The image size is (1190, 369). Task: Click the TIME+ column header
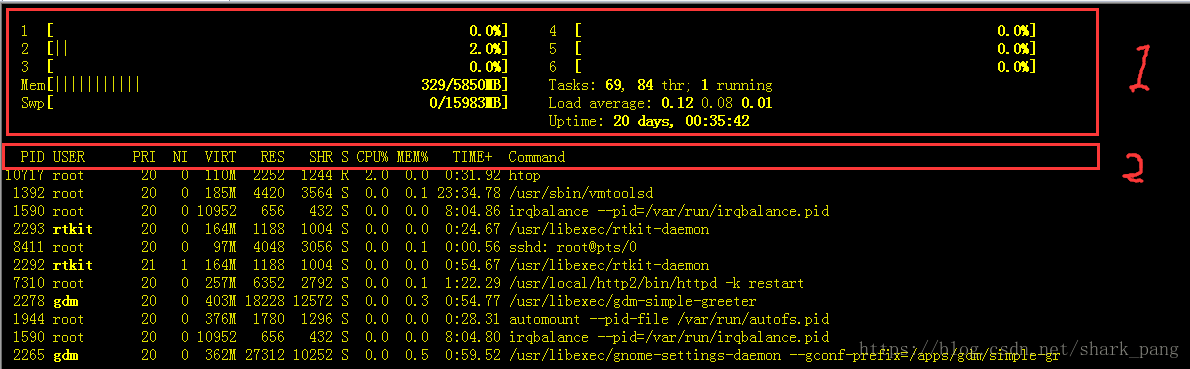tap(473, 157)
